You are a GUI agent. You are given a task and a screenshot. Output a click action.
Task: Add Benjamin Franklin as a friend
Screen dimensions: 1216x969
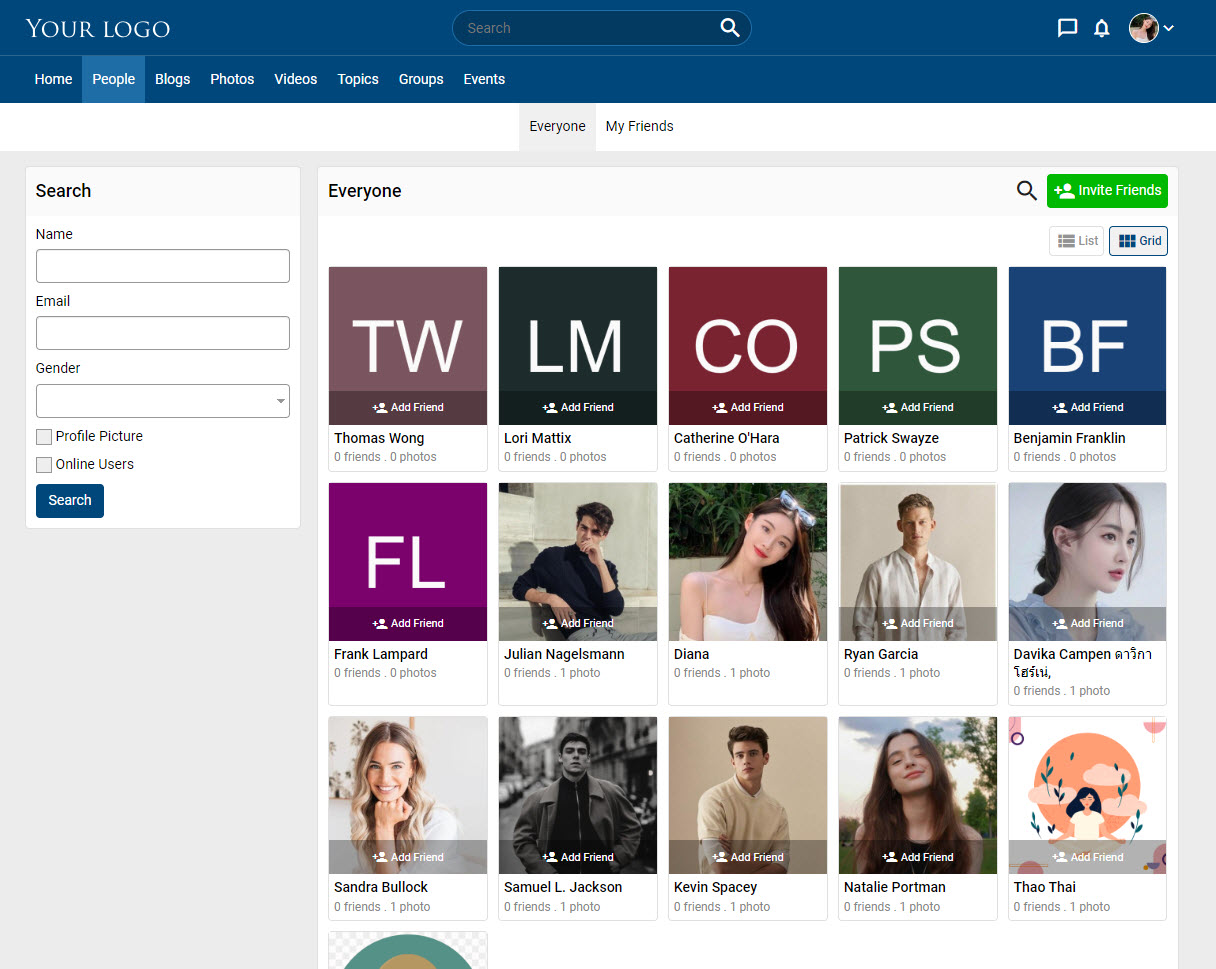click(1088, 407)
